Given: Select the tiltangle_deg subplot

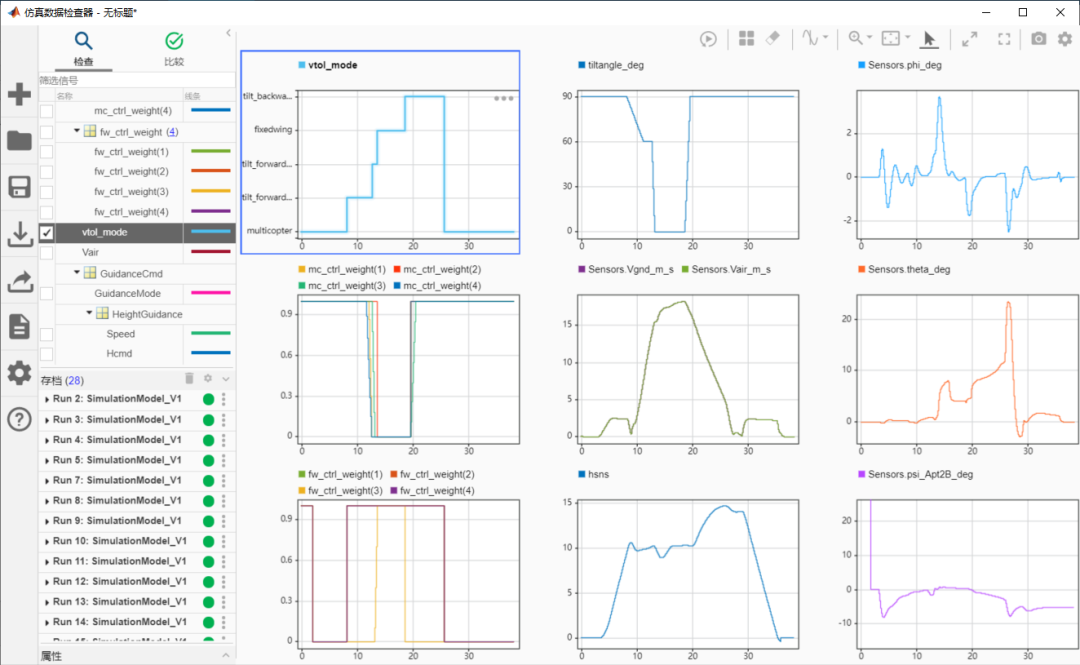Looking at the screenshot, I should click(688, 165).
